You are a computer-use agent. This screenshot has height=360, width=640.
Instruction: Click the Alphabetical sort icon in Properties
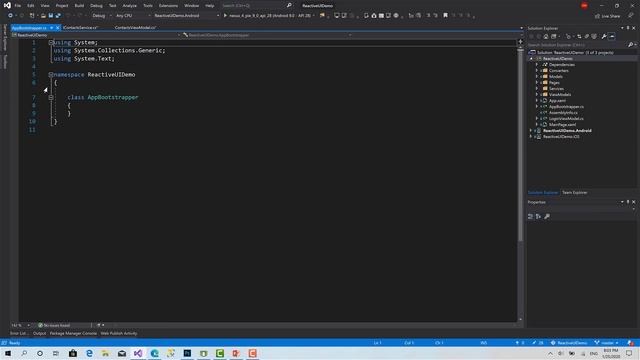pos(538,216)
